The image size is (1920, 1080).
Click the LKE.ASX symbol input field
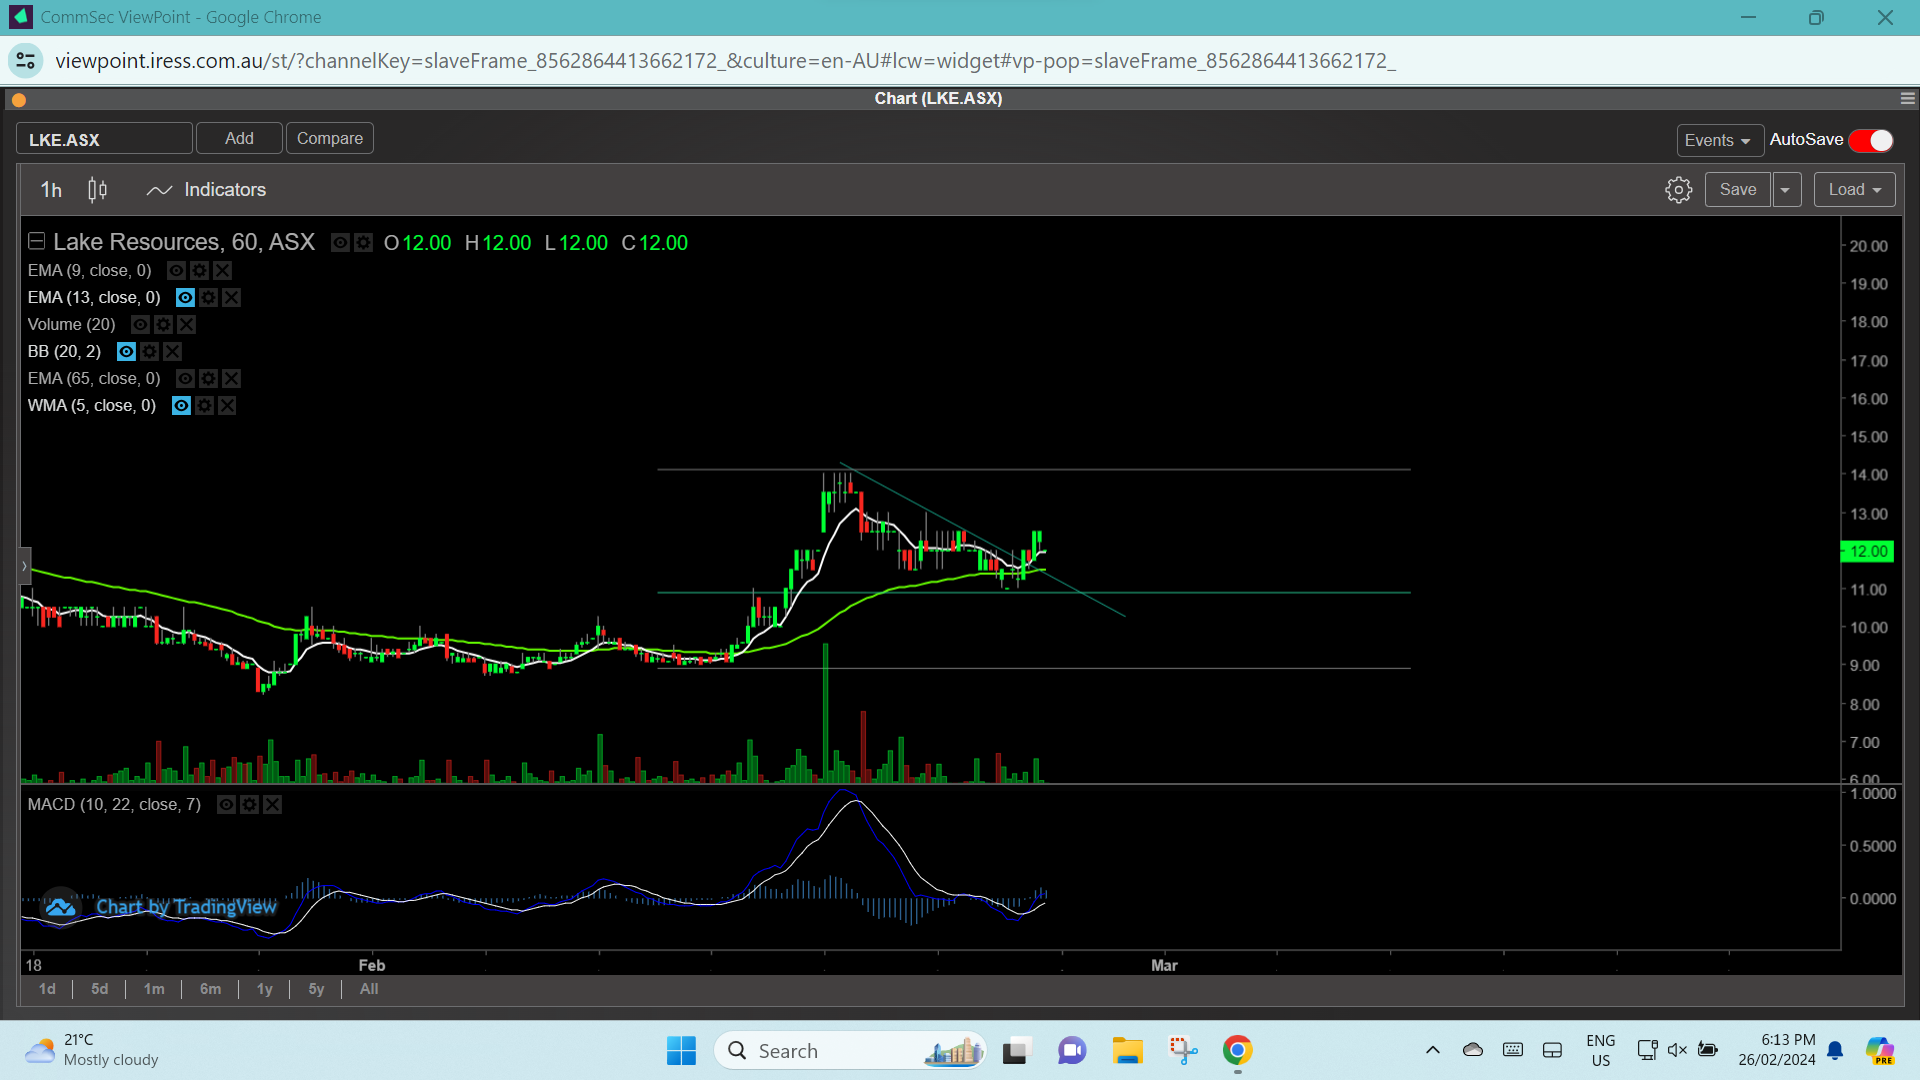(x=104, y=139)
